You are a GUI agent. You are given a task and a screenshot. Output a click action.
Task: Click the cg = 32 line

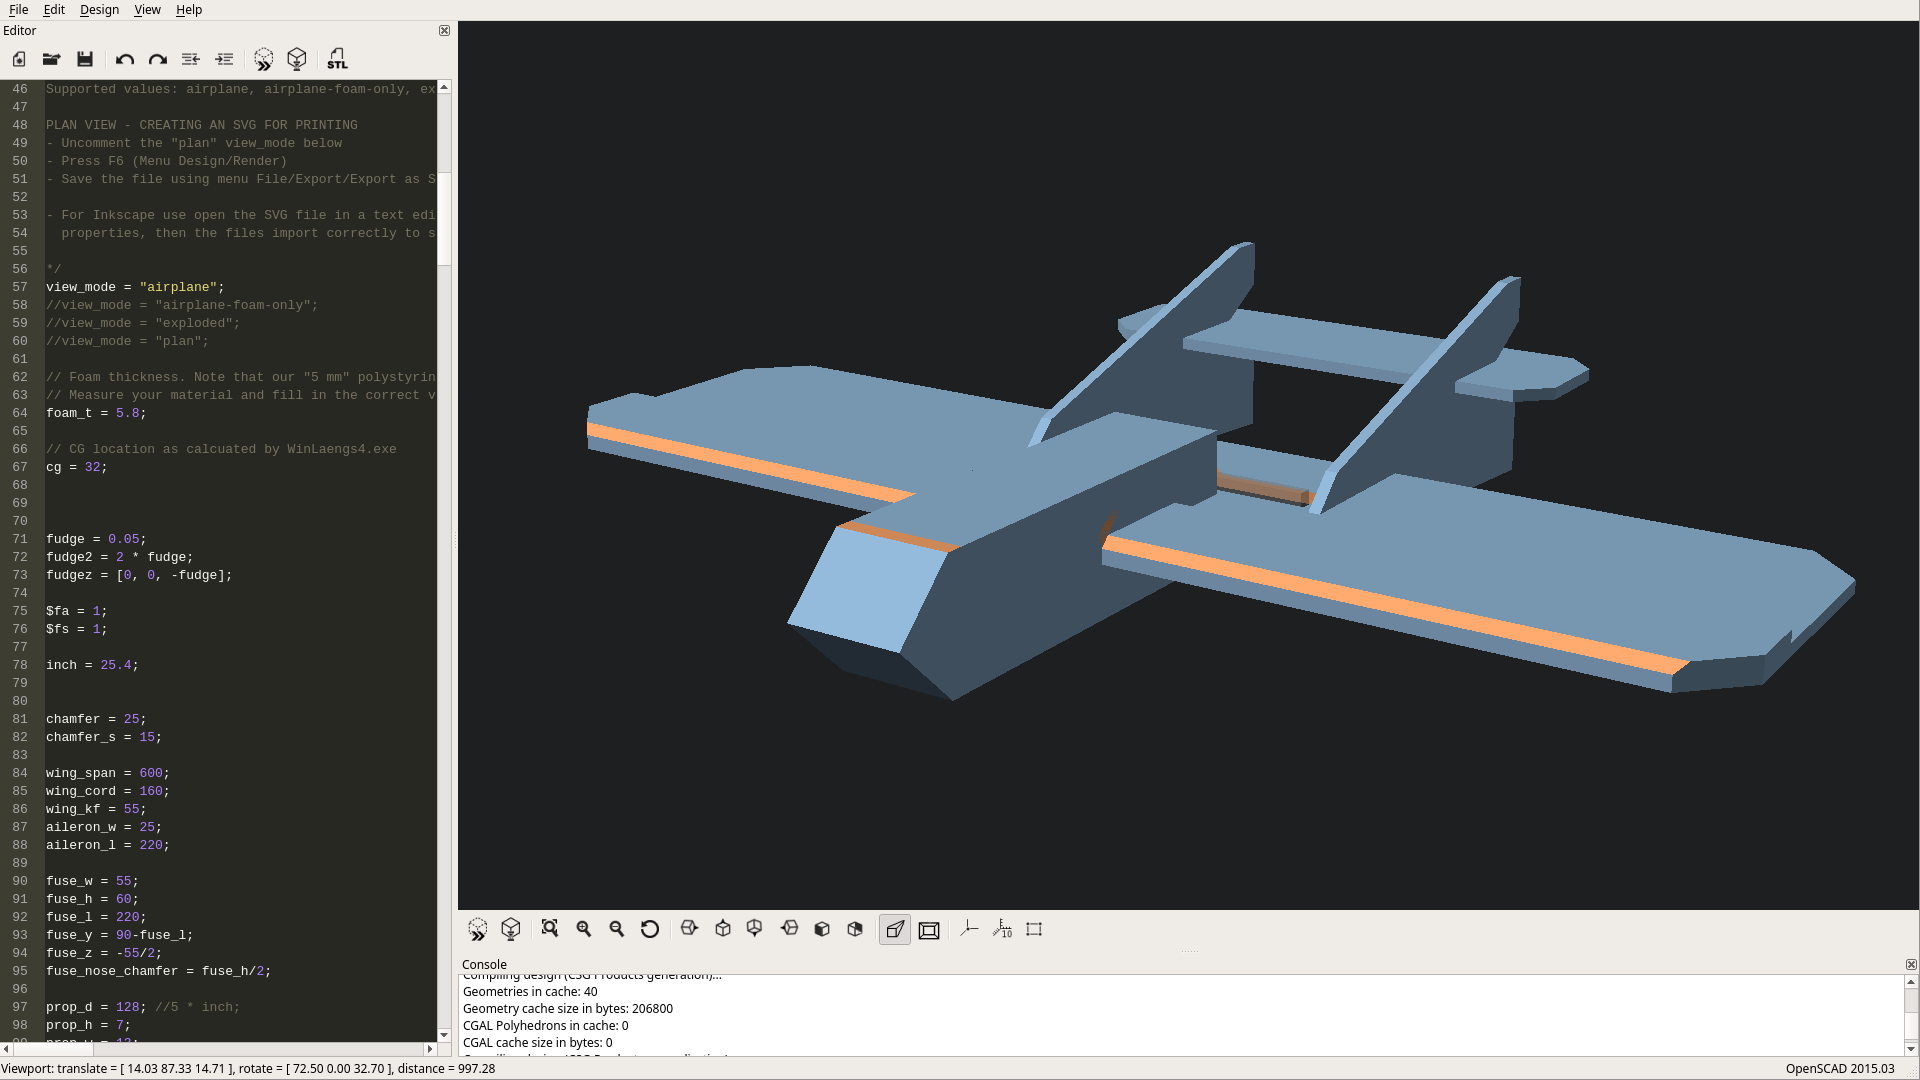click(76, 467)
